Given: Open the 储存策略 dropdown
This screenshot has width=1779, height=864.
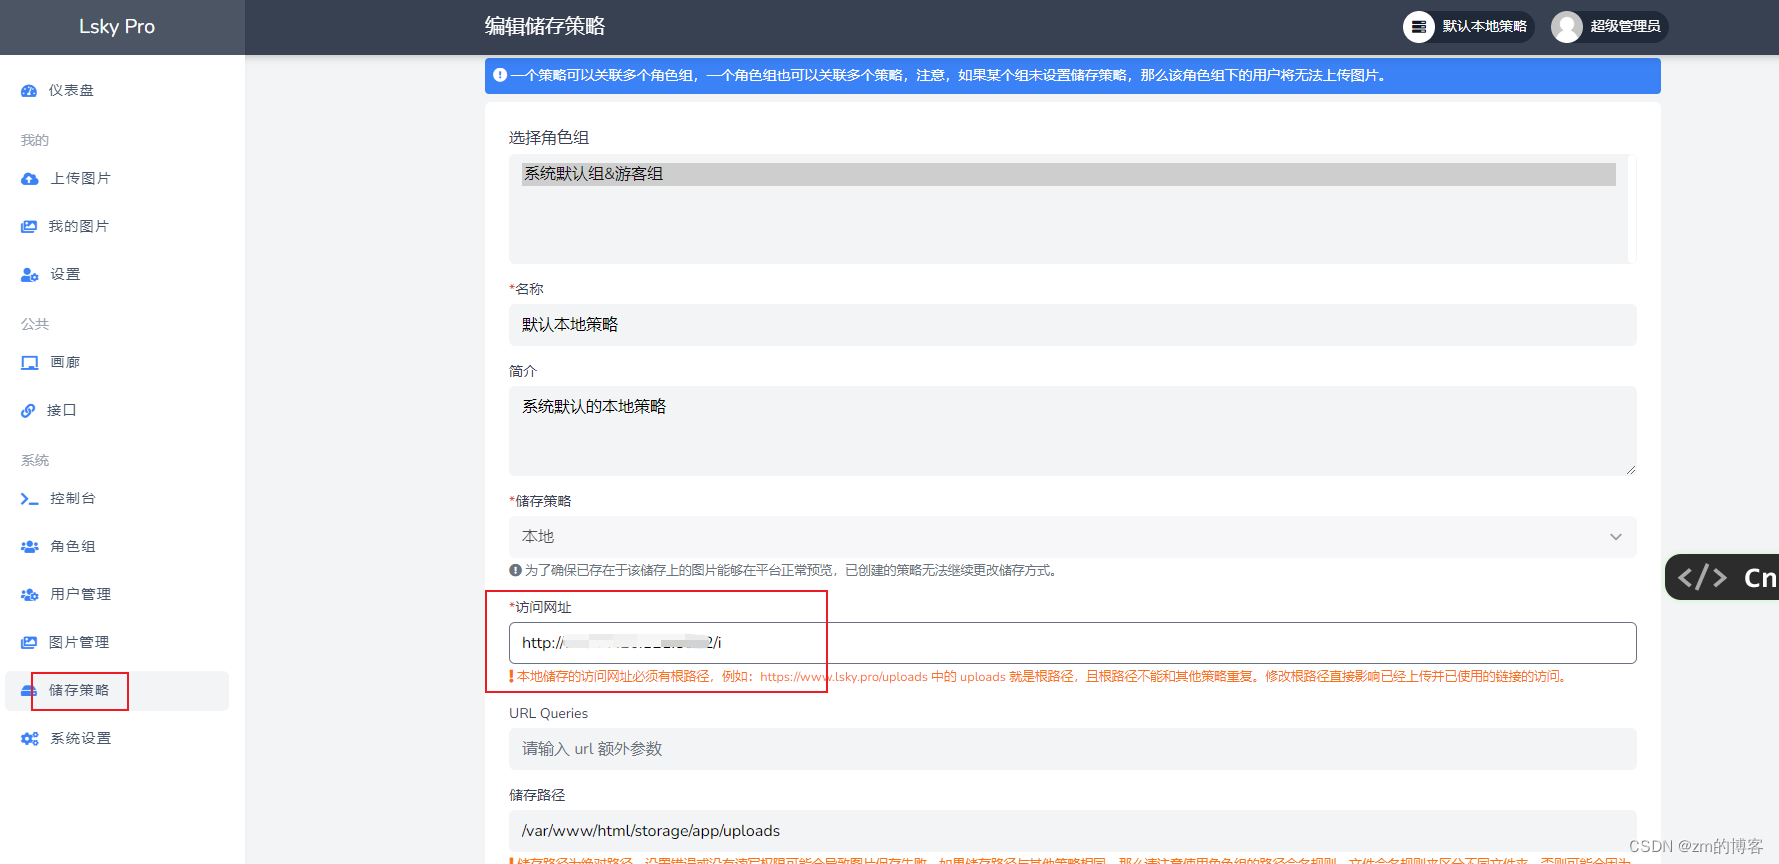Looking at the screenshot, I should (x=1072, y=537).
